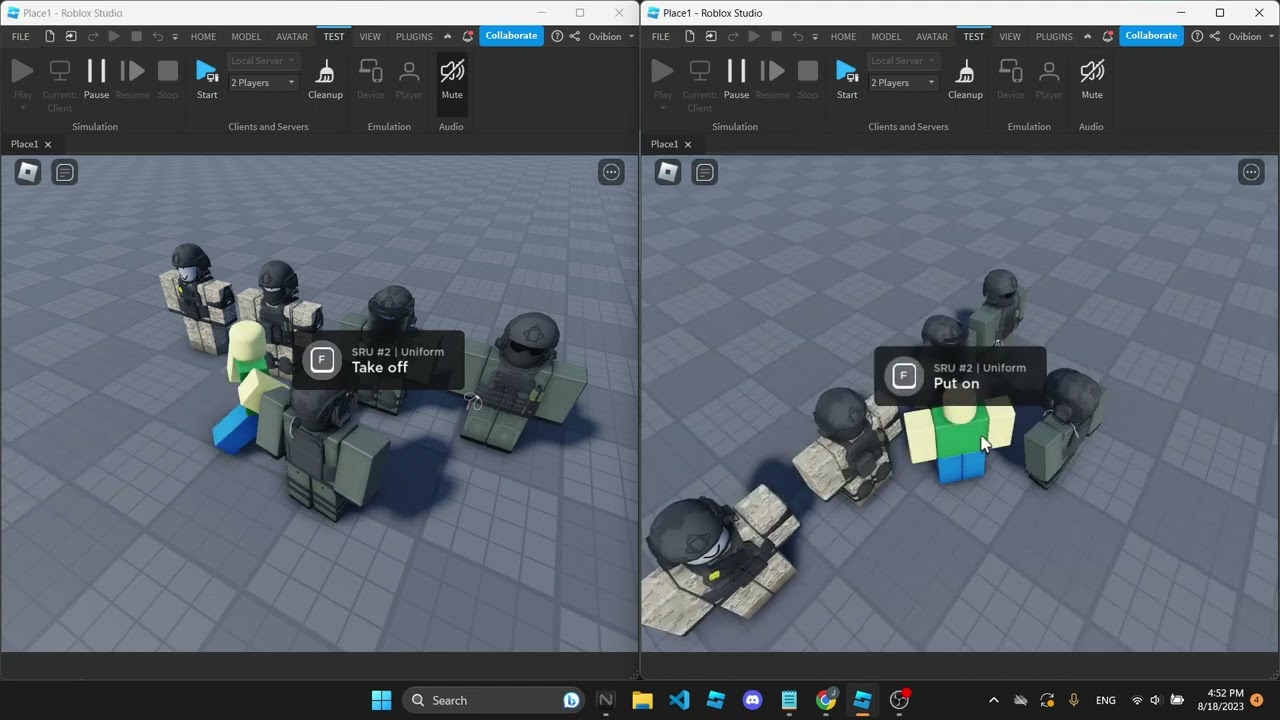Toggle Mute audio in right window
Image resolution: width=1280 pixels, height=720 pixels.
click(x=1092, y=78)
